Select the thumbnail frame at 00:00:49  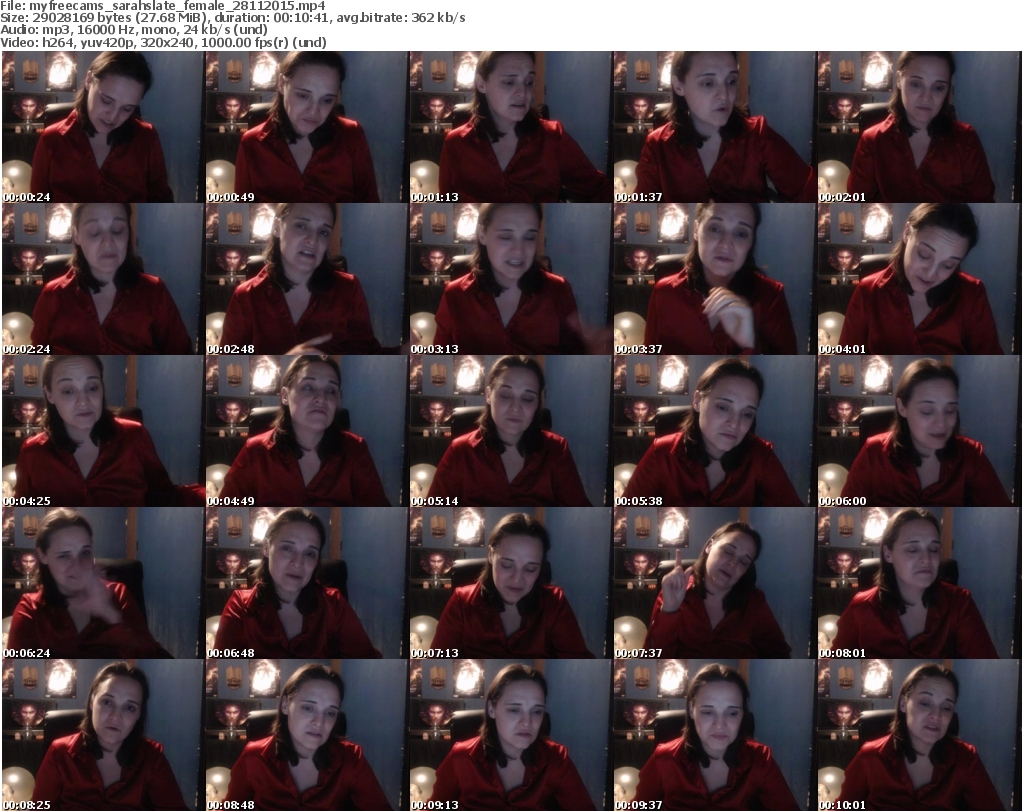click(307, 127)
